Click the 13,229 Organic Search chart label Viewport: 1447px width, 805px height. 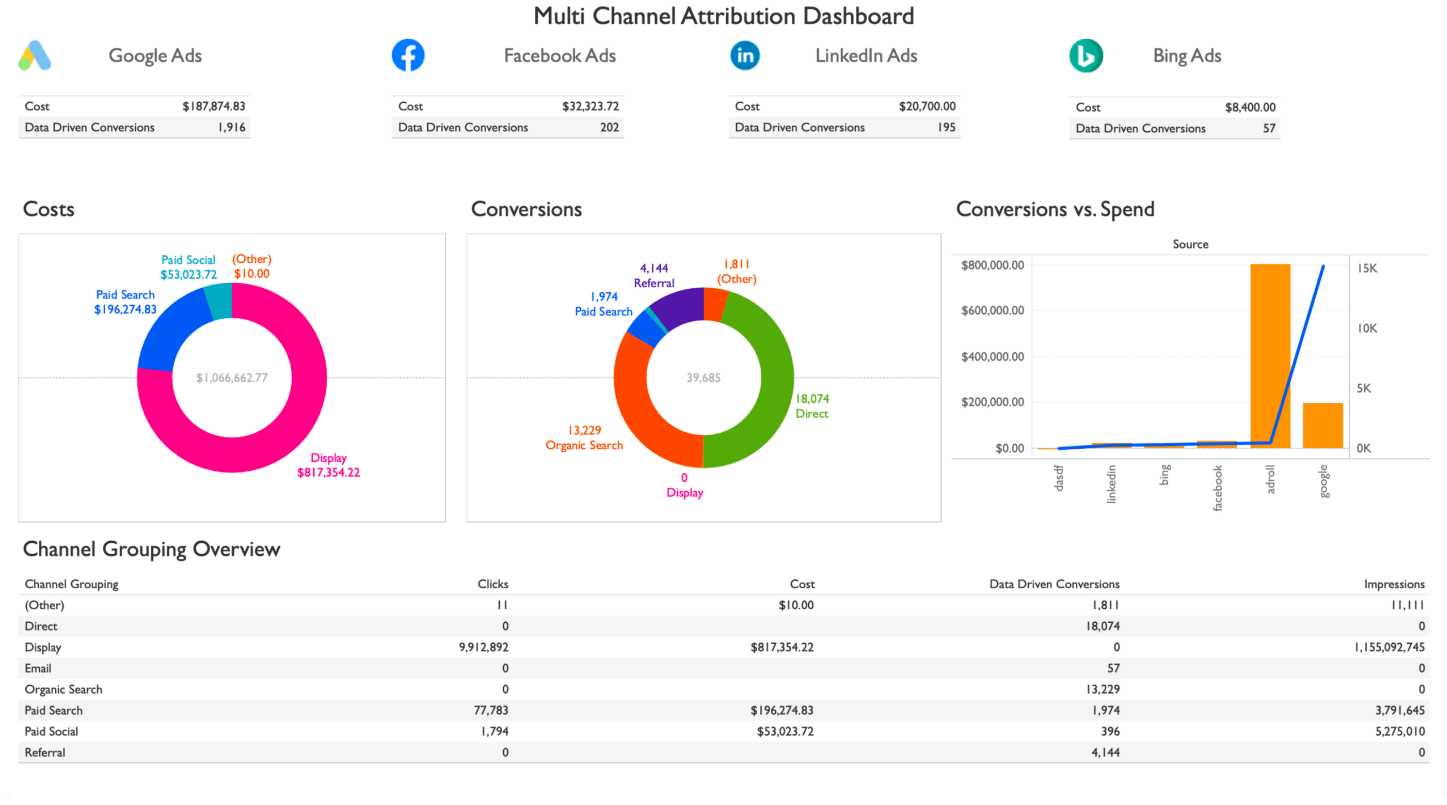click(584, 438)
